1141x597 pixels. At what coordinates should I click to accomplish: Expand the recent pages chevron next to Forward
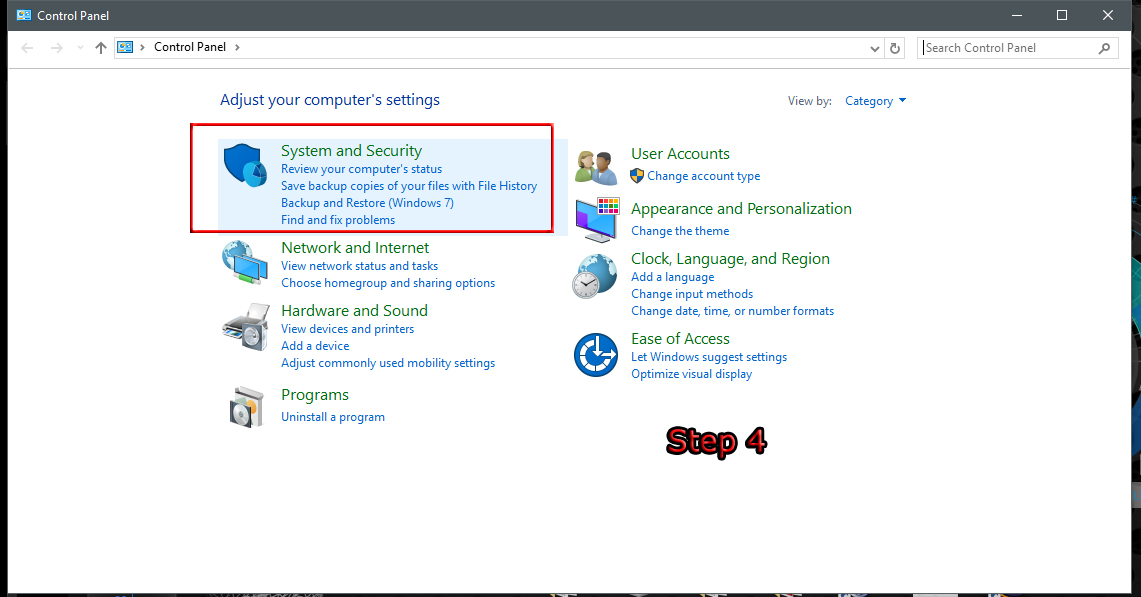coord(79,46)
